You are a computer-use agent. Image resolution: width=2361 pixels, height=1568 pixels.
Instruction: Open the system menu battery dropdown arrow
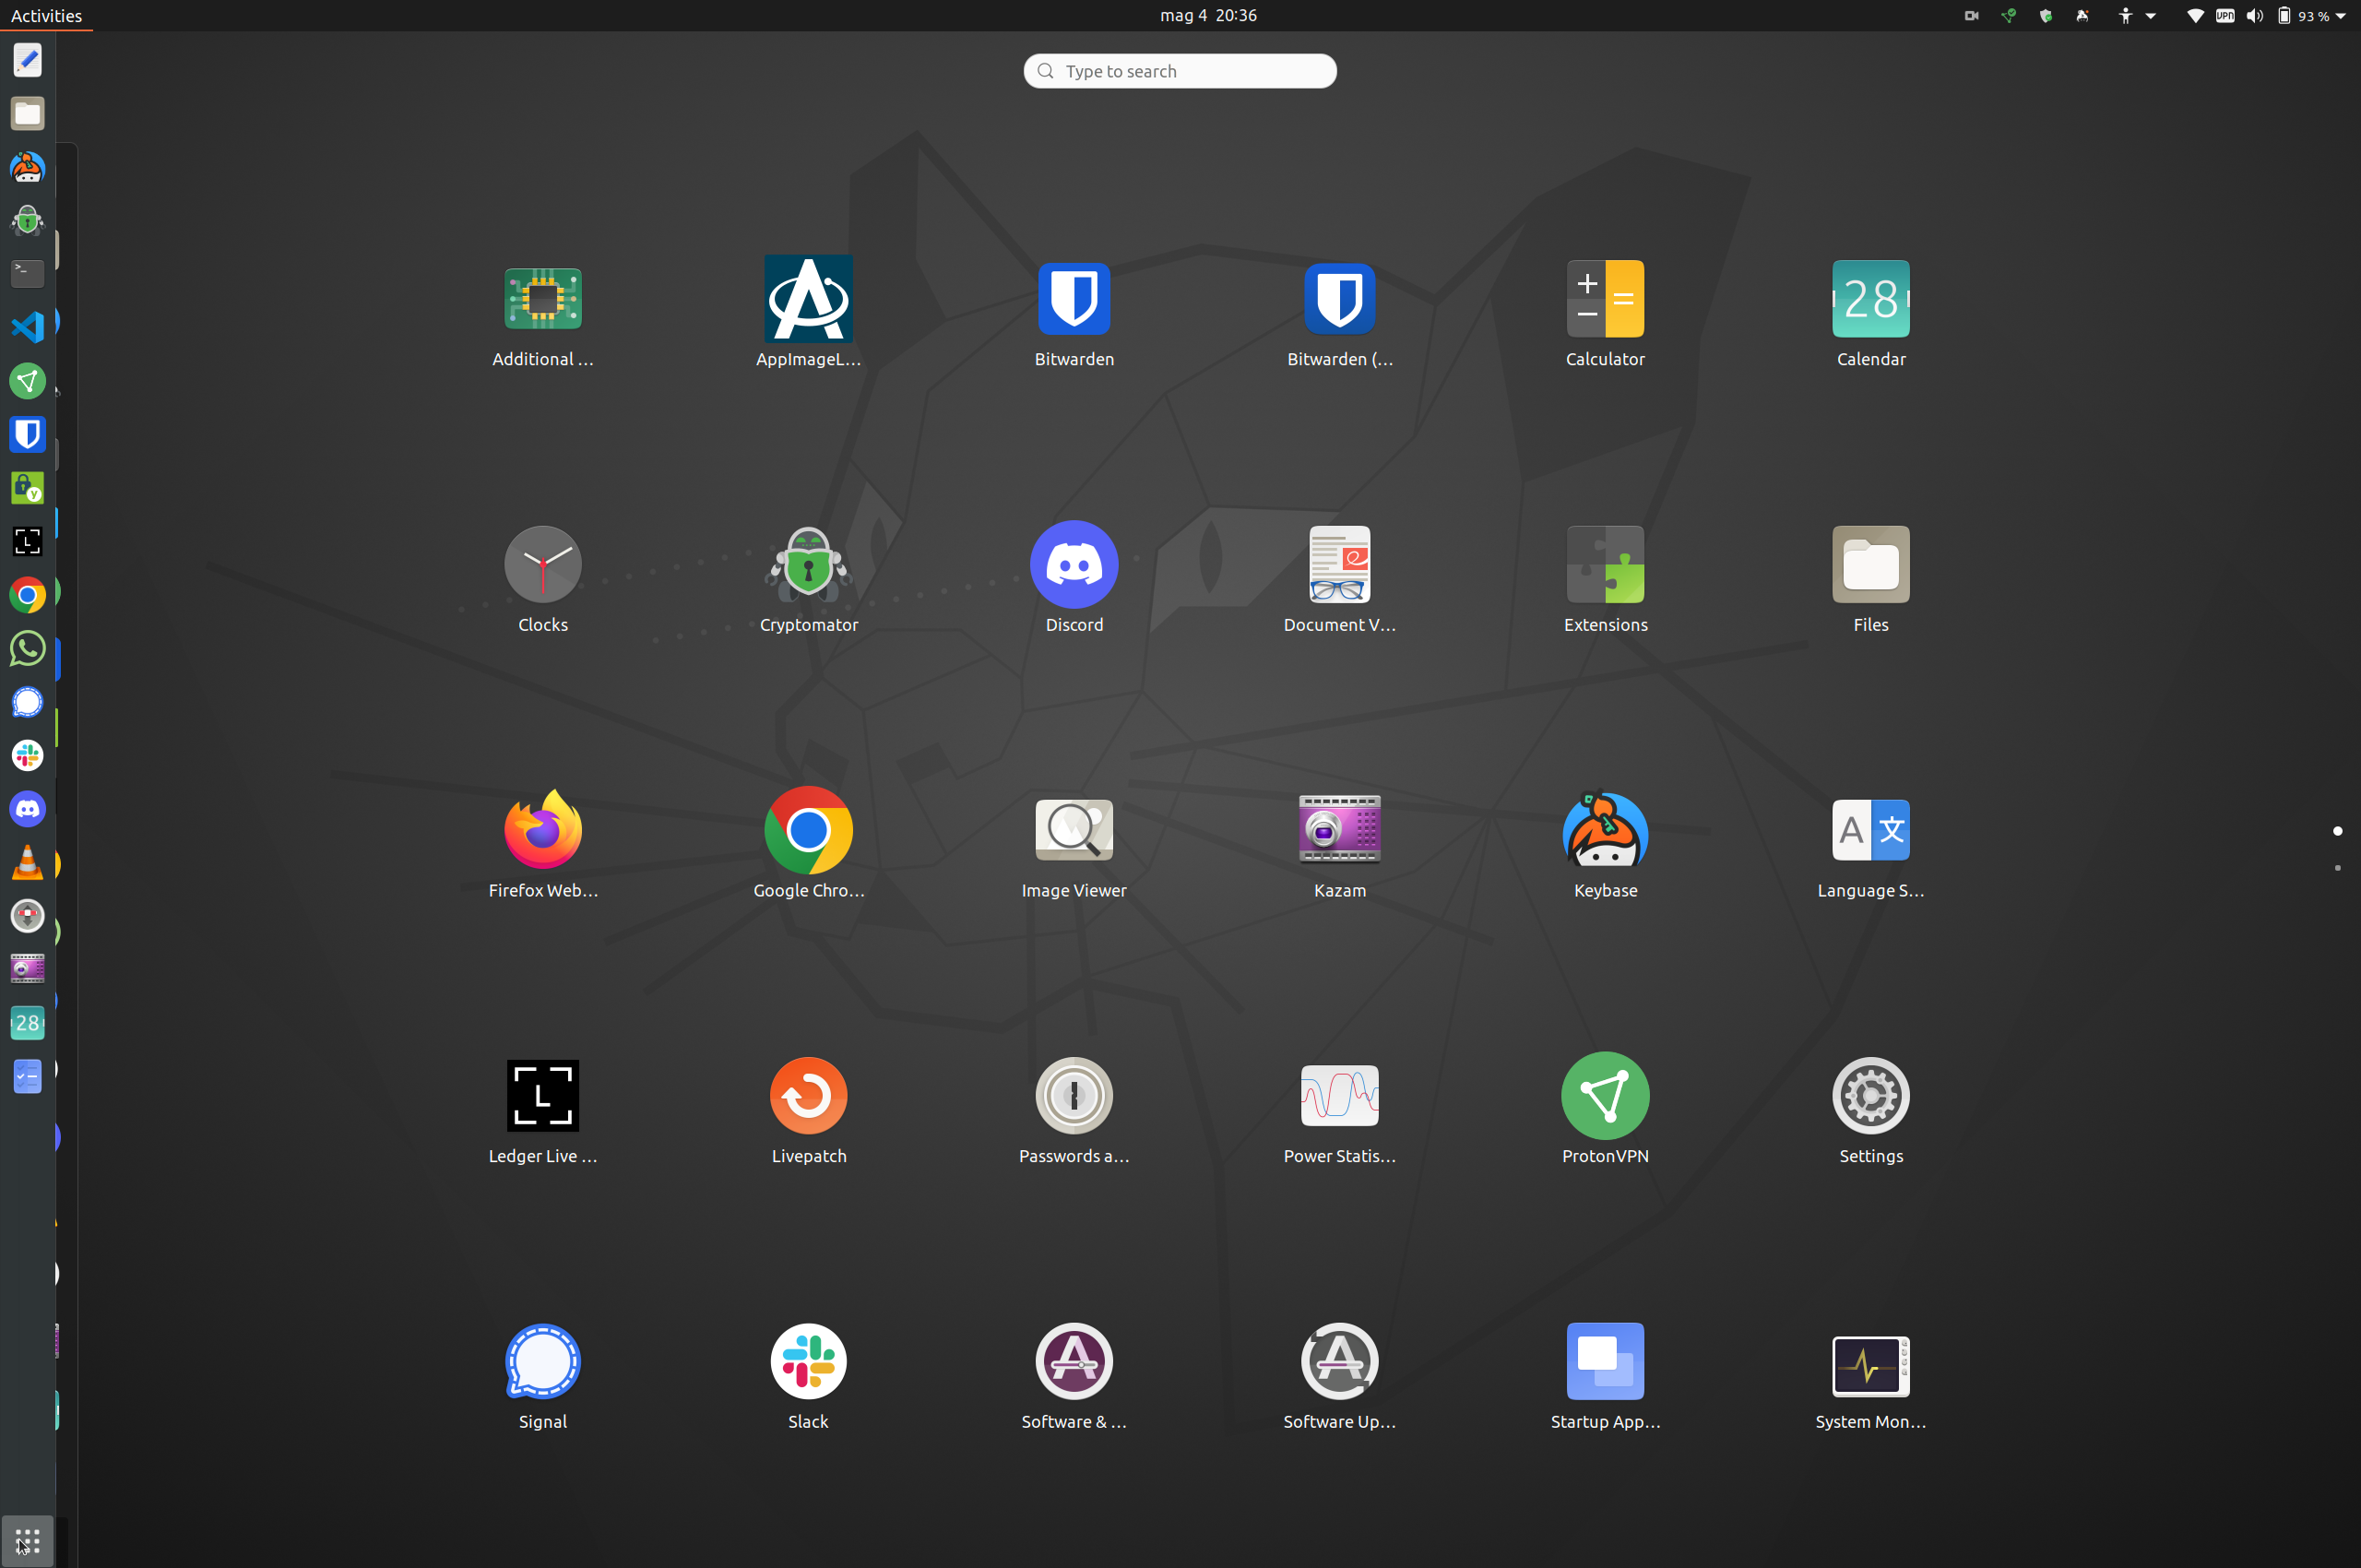2340,16
